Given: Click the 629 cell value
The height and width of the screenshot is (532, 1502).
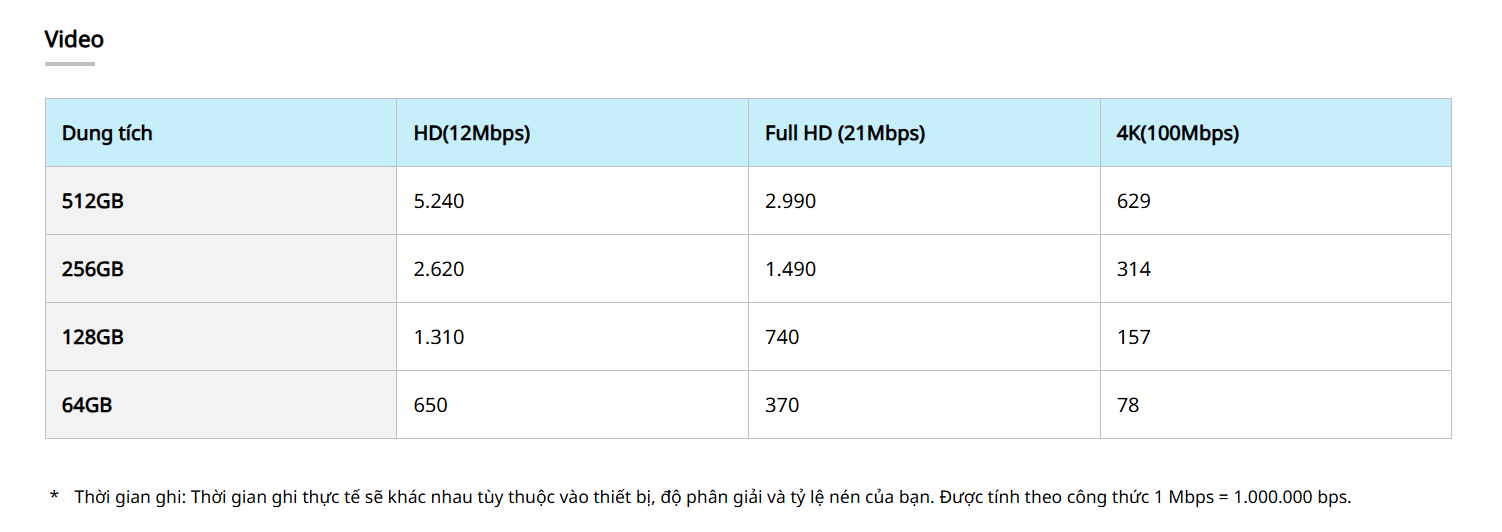Looking at the screenshot, I should coord(1134,201).
